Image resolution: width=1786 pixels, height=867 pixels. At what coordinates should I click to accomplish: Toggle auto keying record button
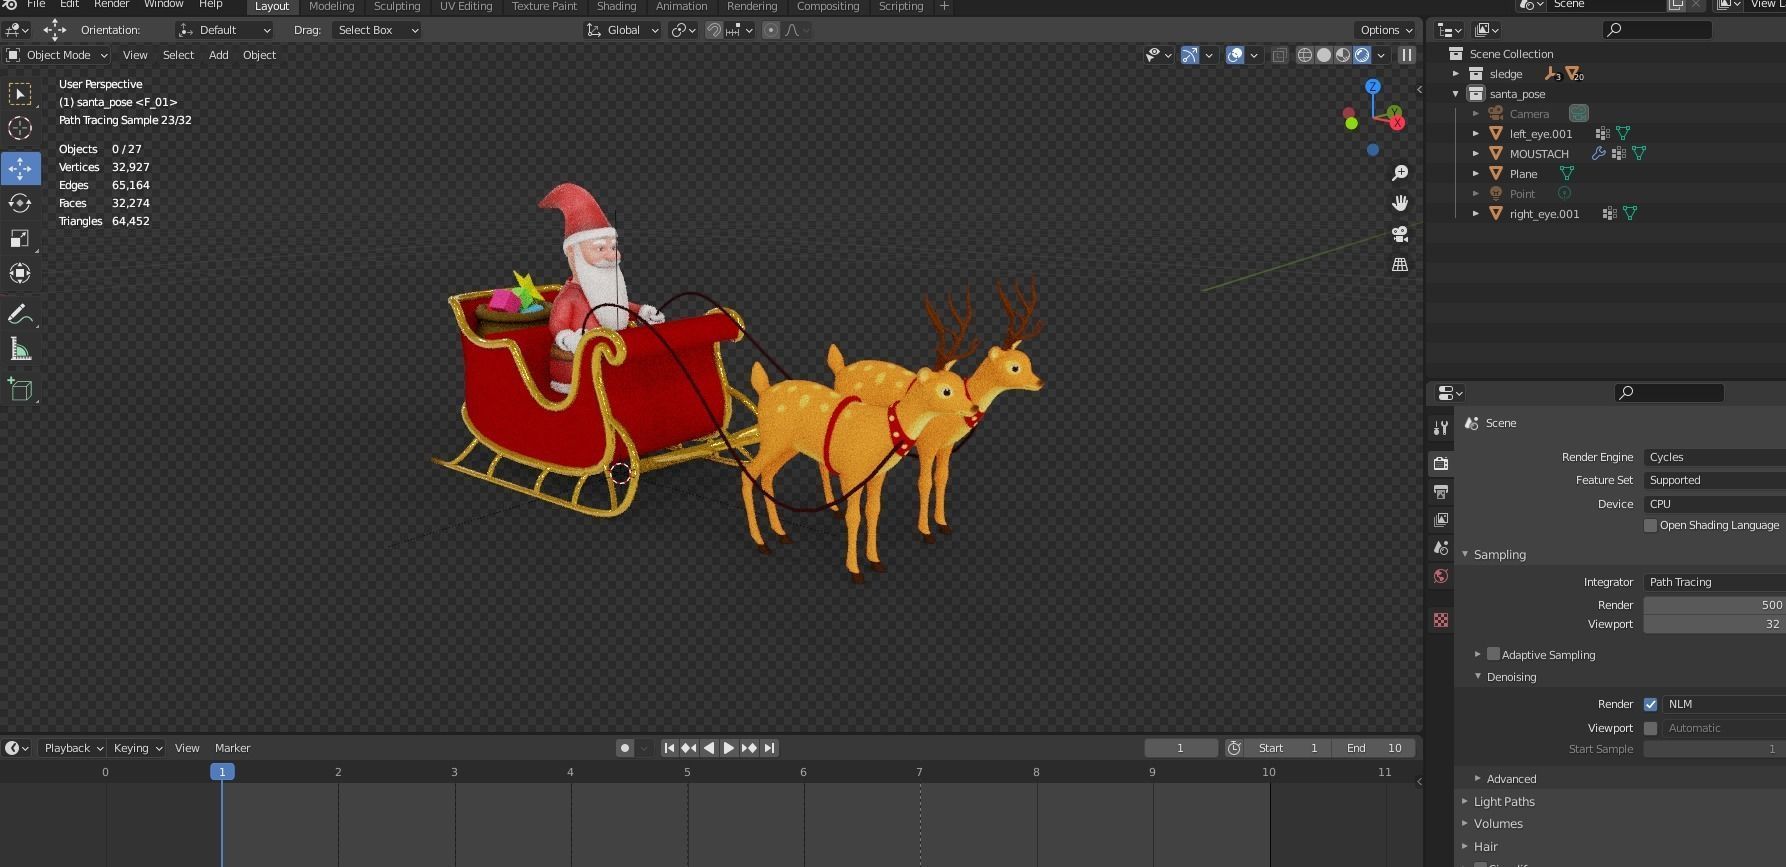[625, 748]
